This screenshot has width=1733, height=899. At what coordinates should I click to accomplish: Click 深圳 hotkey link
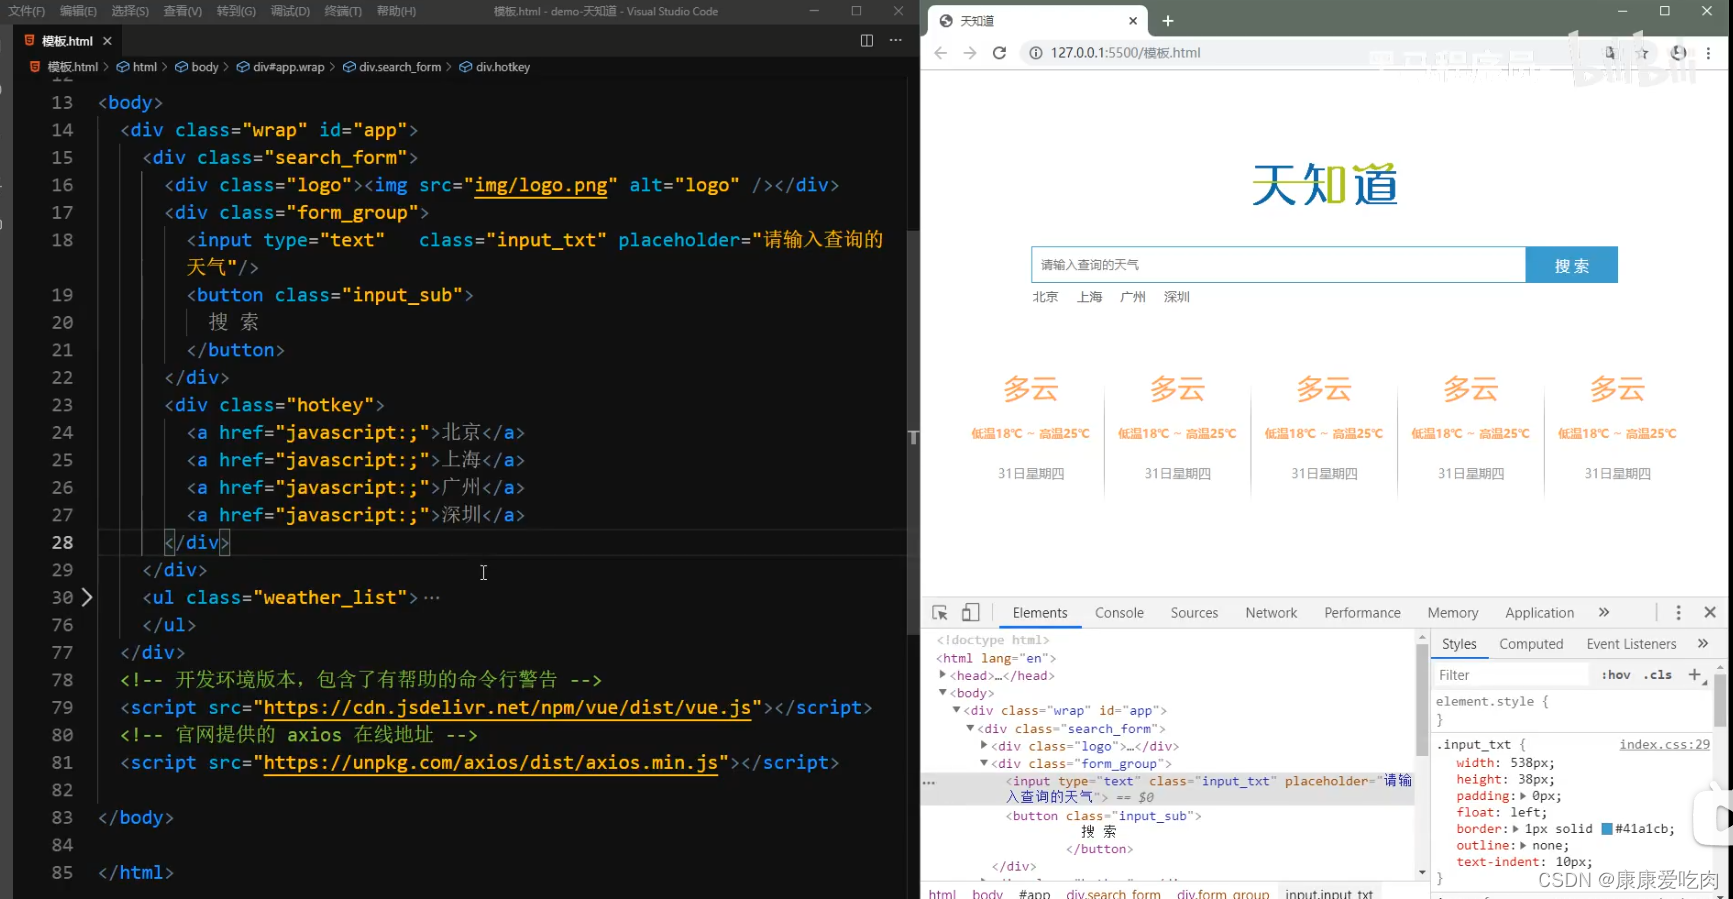tap(1177, 297)
